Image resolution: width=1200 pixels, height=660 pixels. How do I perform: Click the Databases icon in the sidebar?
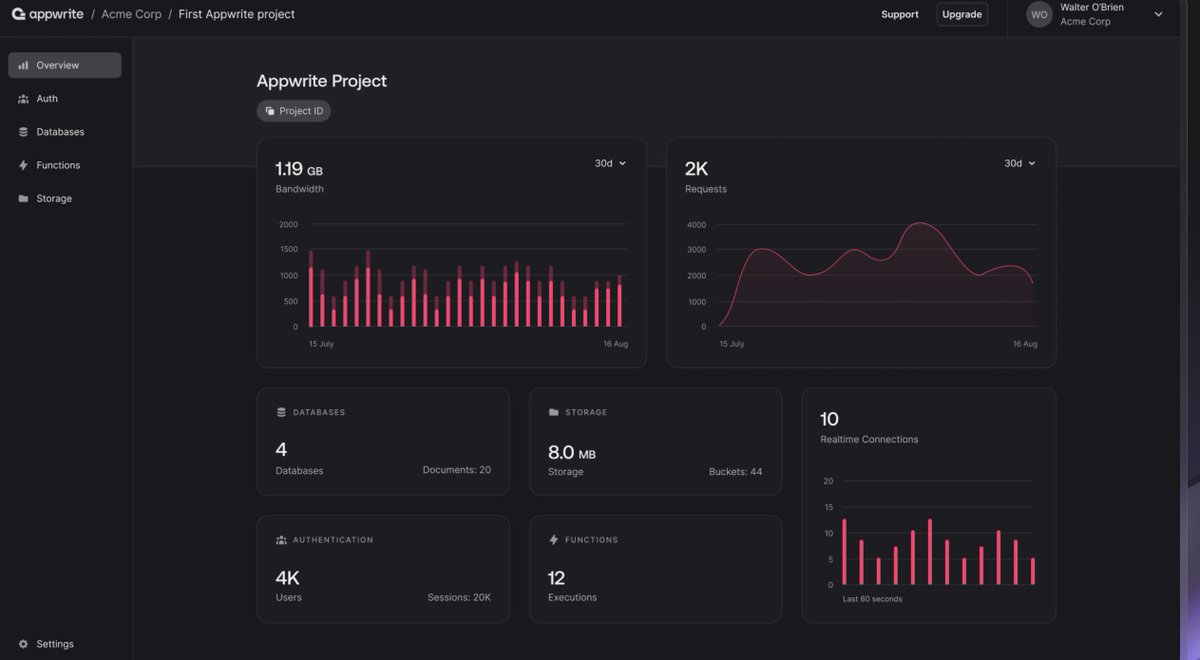(x=22, y=131)
